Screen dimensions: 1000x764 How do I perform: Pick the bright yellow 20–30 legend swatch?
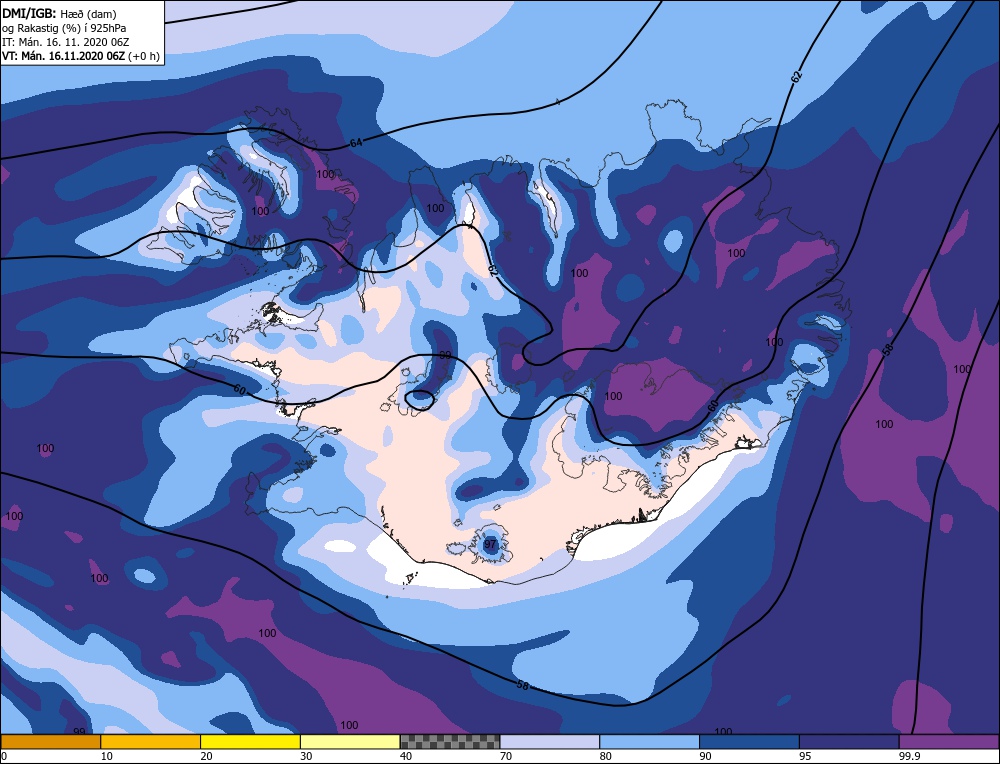coord(250,742)
